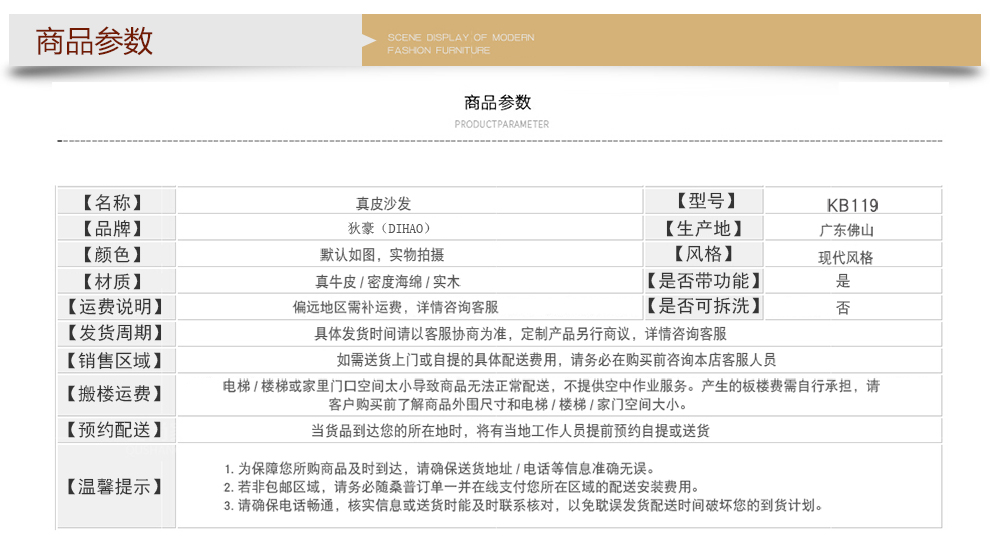
Task: Select tip 2 若非包邮区域
Action: pos(462,487)
